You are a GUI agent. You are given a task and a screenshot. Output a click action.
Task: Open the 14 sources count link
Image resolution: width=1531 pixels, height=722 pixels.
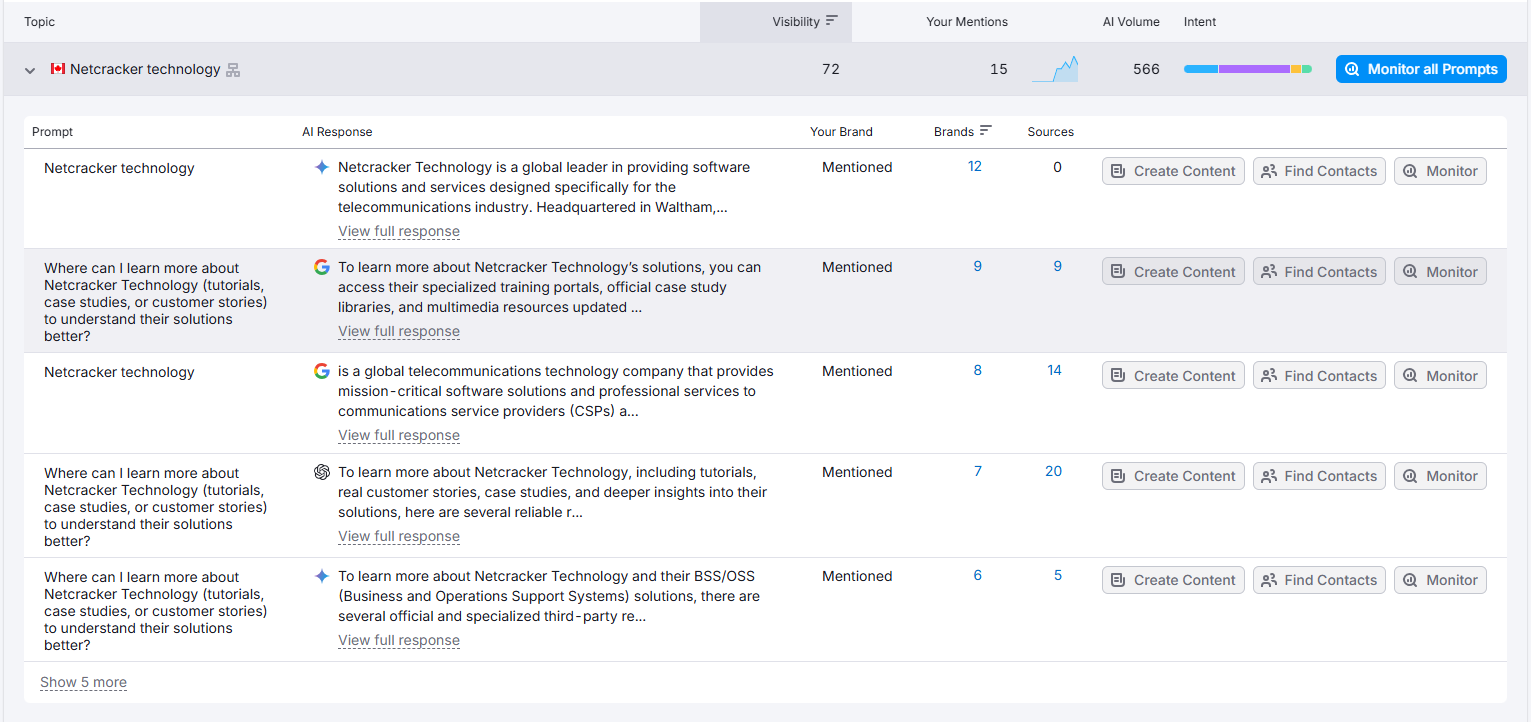click(x=1054, y=370)
